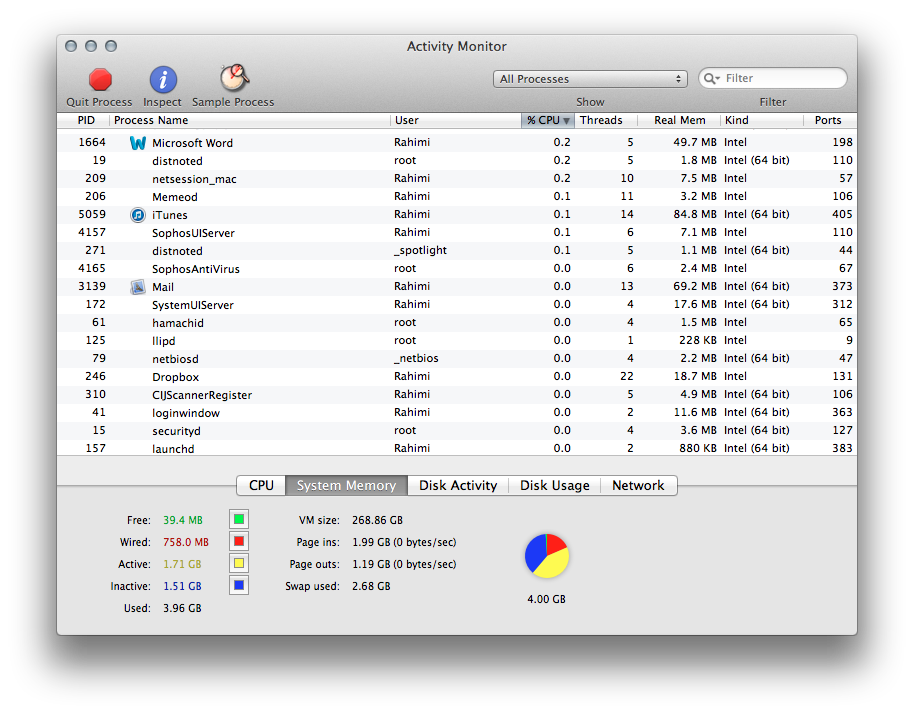Select the launchd process row
This screenshot has width=914, height=714.
click(x=457, y=448)
